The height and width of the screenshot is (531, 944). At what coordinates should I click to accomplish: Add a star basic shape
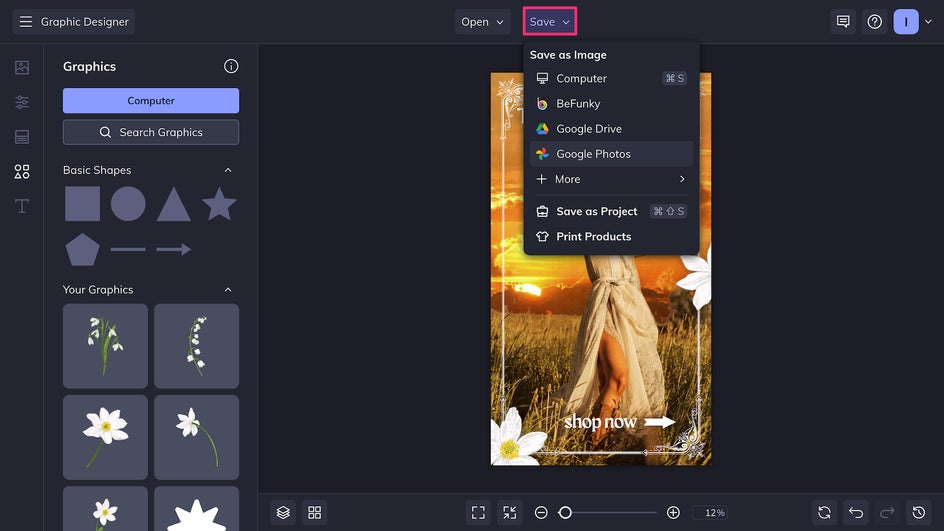tap(219, 203)
